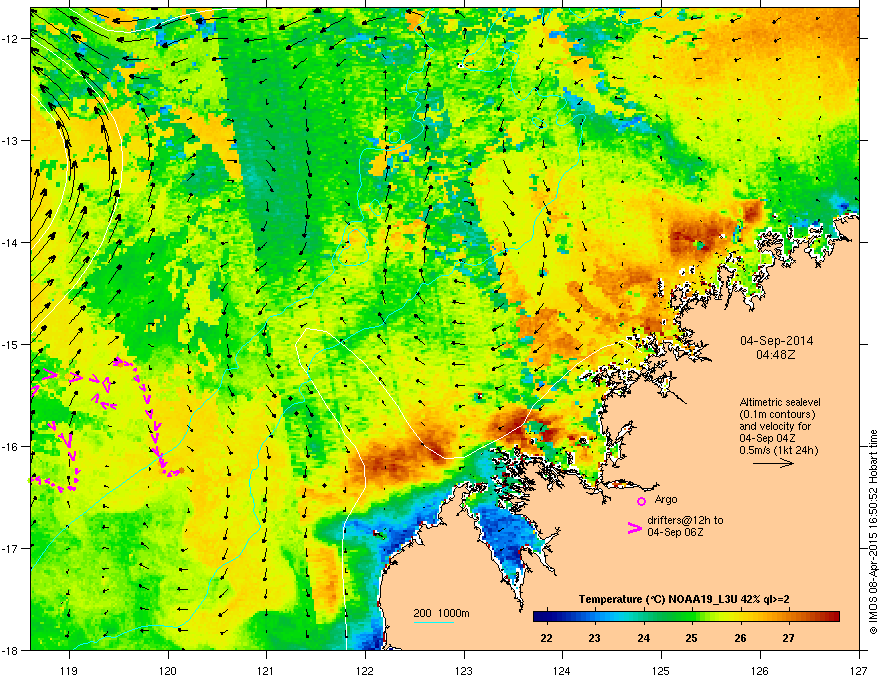Click latitude axis label -18
Viewport: 880px width, 680px height.
click(12, 650)
